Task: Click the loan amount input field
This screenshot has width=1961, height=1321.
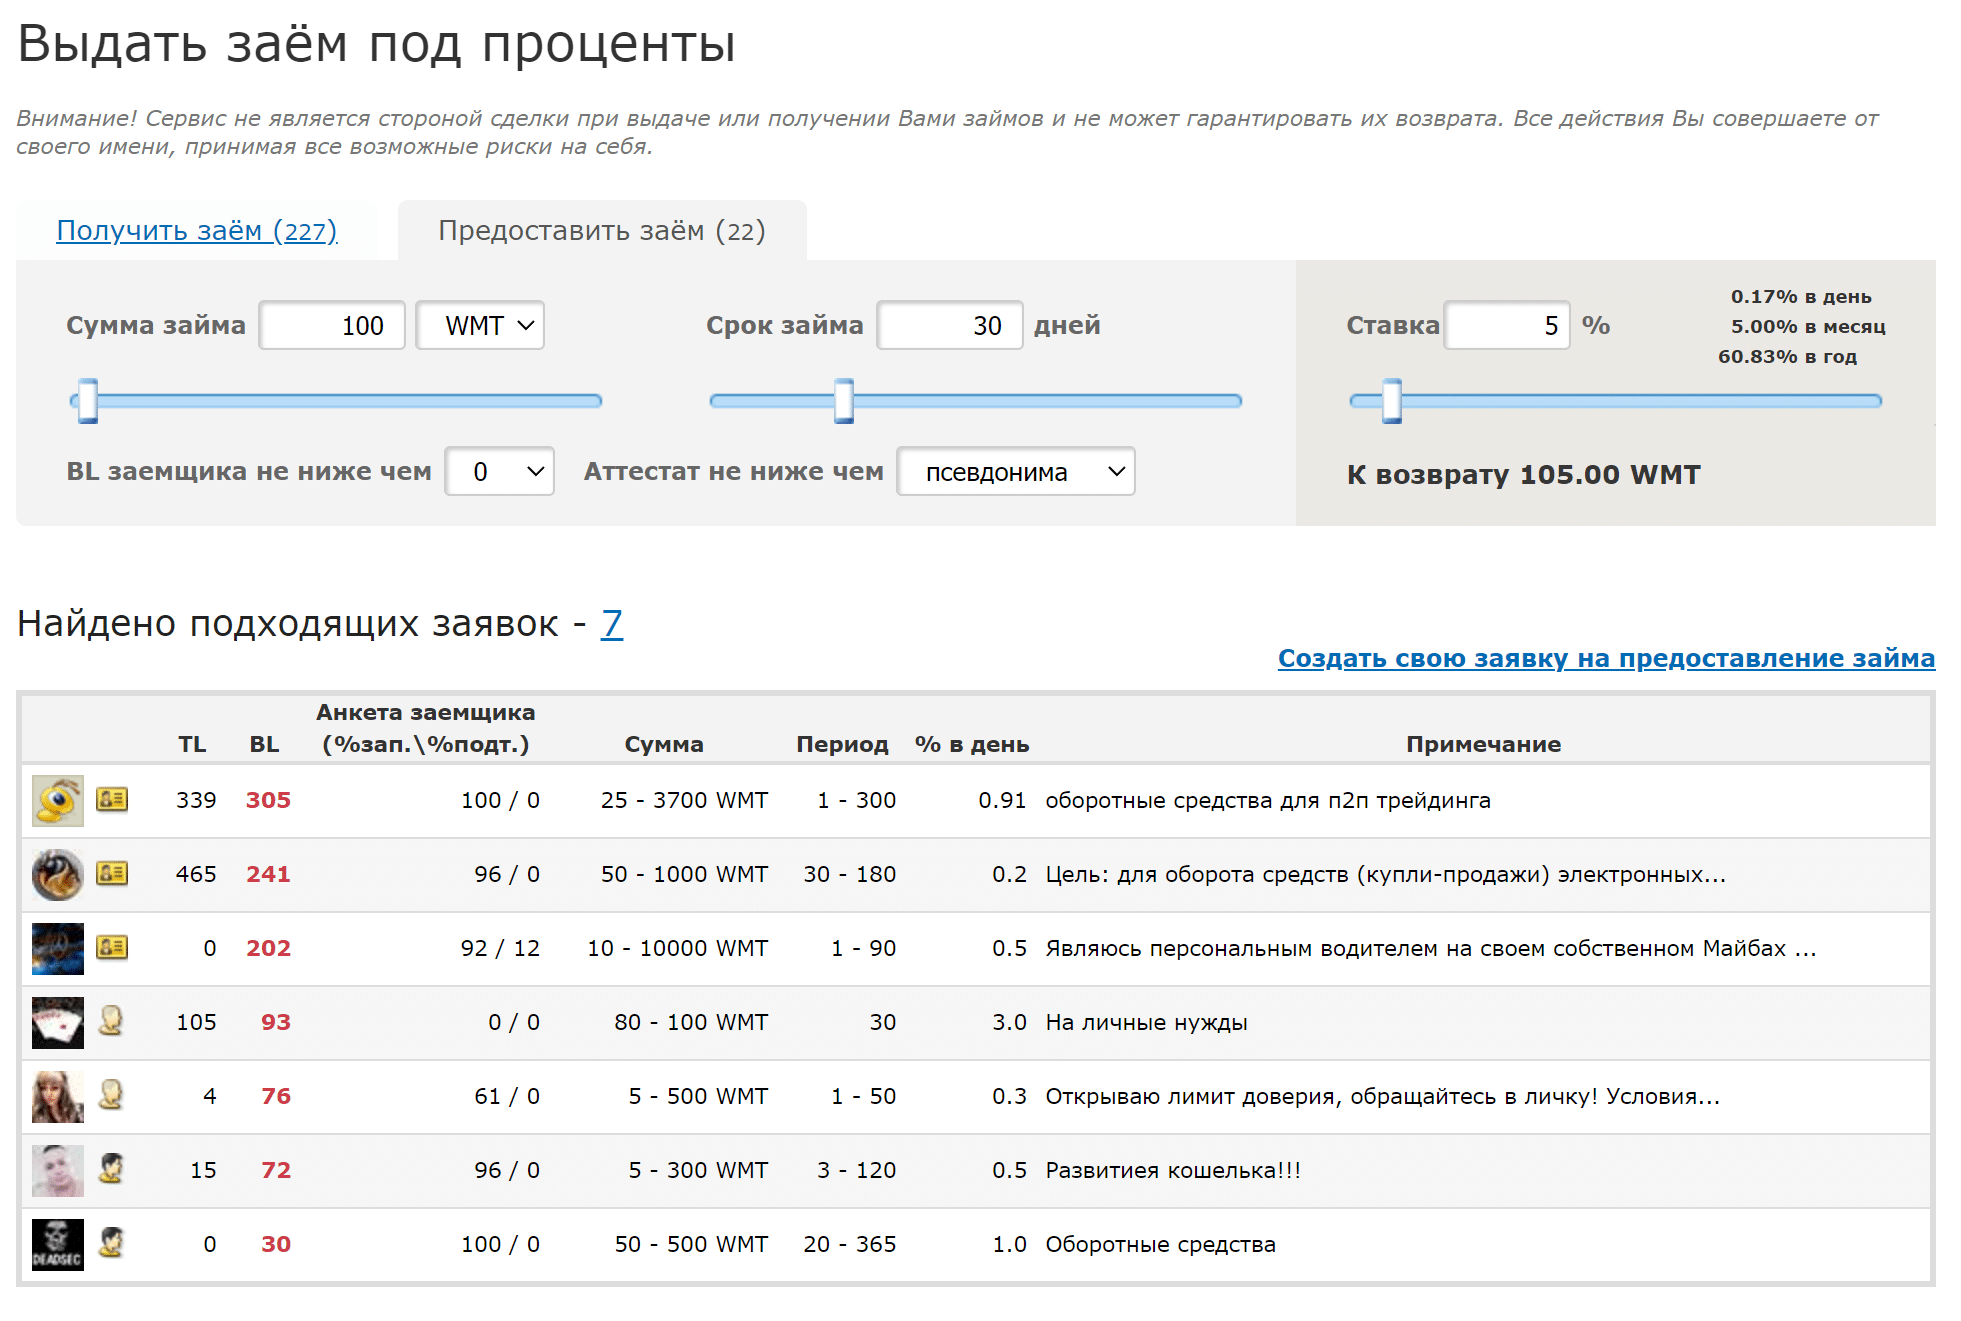Action: coord(332,326)
